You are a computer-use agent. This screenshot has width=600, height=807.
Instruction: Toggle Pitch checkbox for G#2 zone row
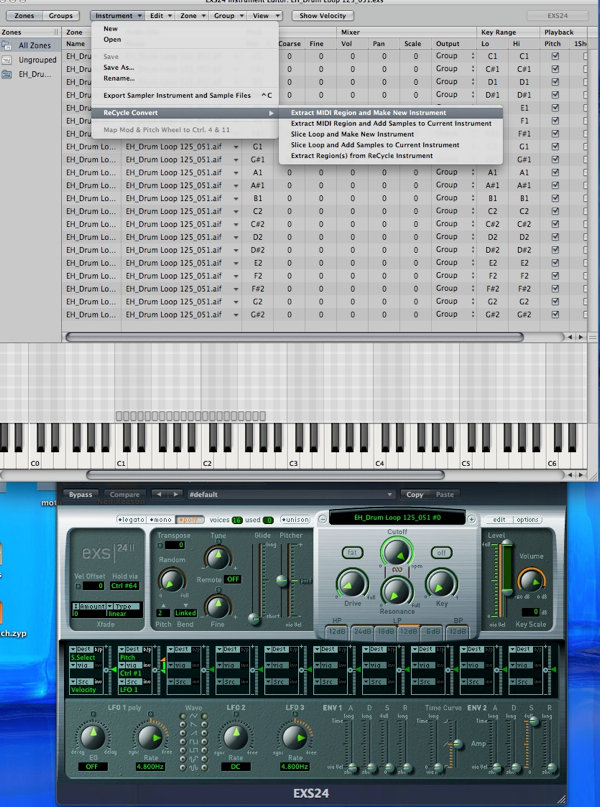(555, 314)
